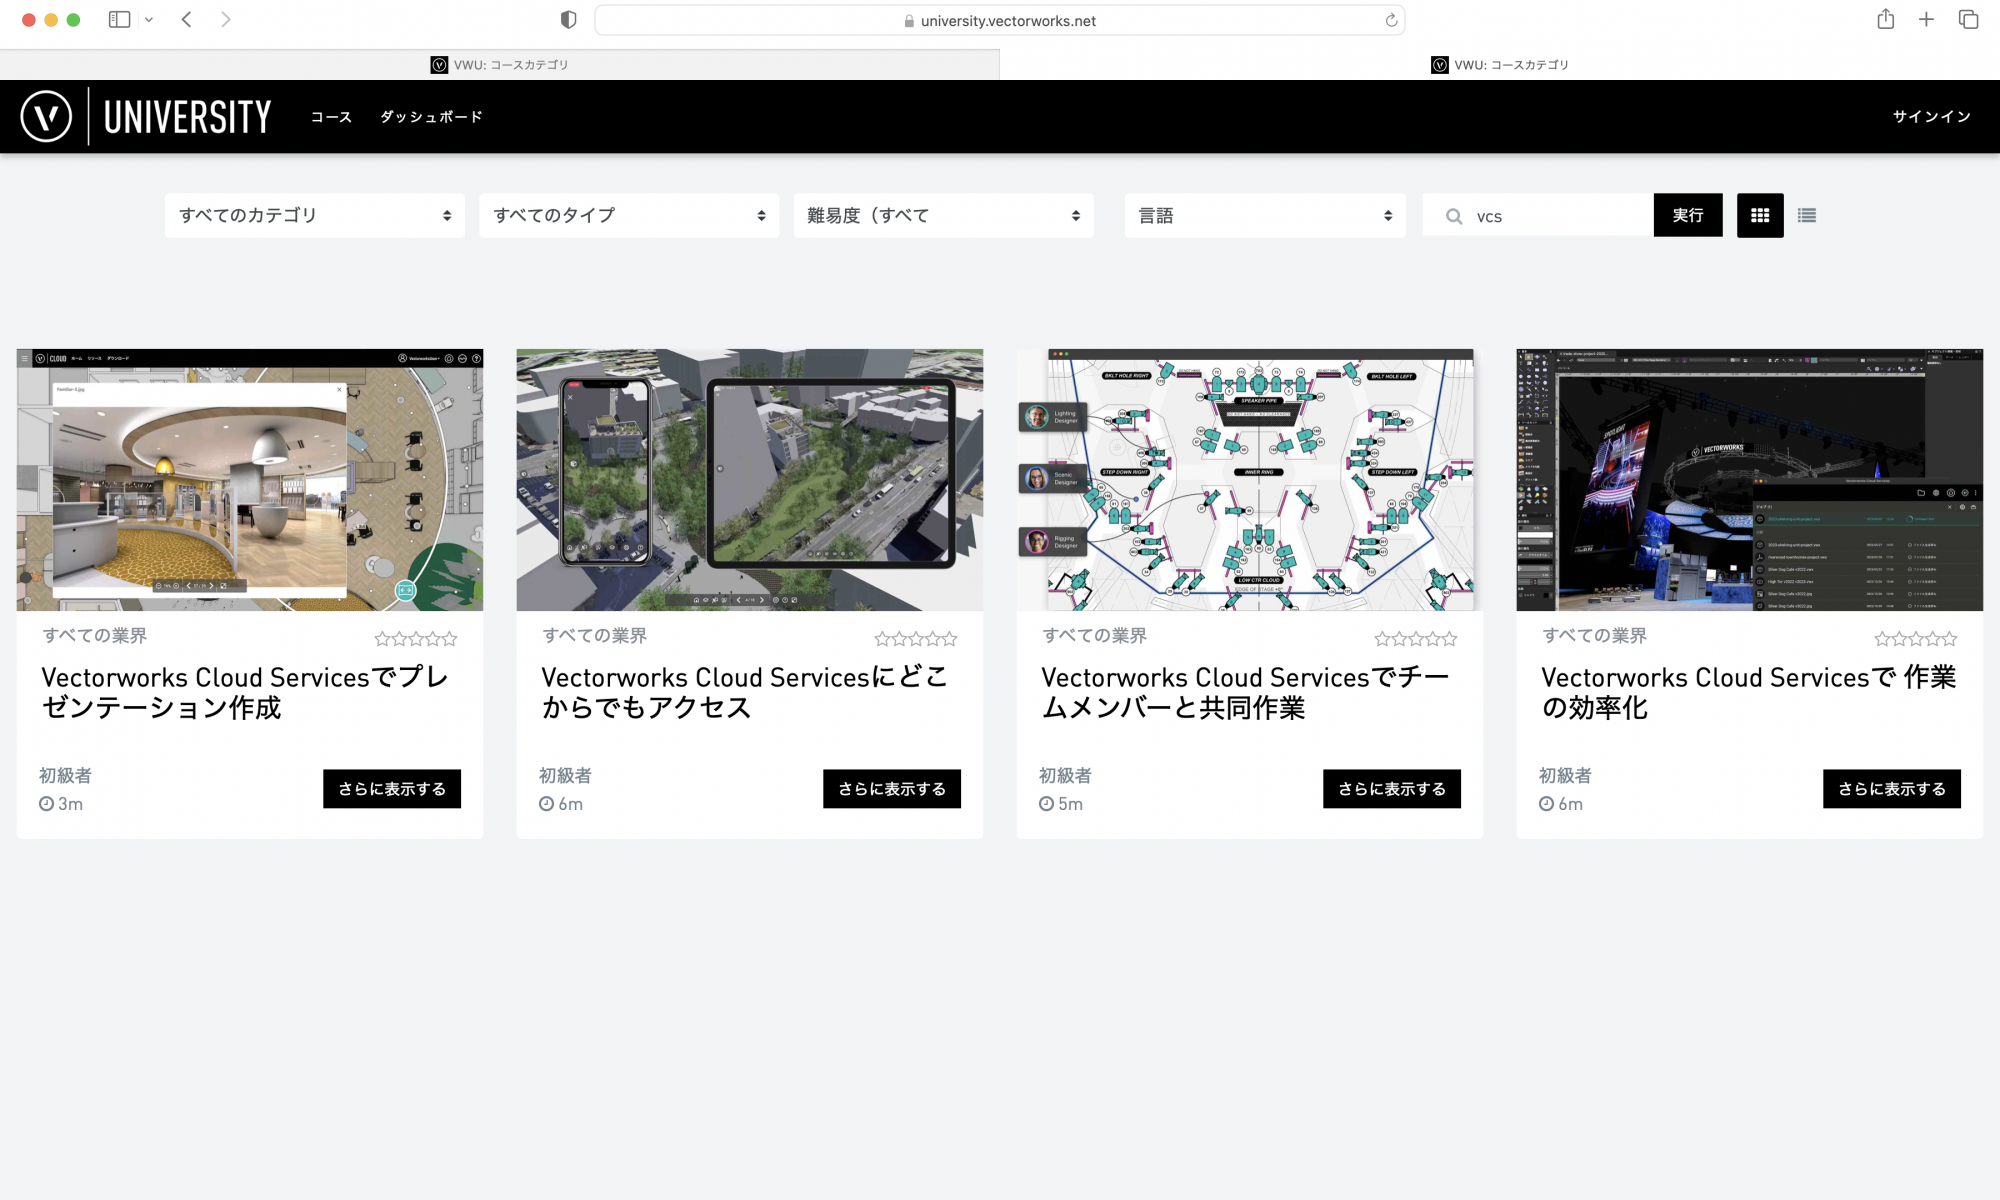Select the left VWU: コースカテゴリ tab

pyautogui.click(x=500, y=65)
